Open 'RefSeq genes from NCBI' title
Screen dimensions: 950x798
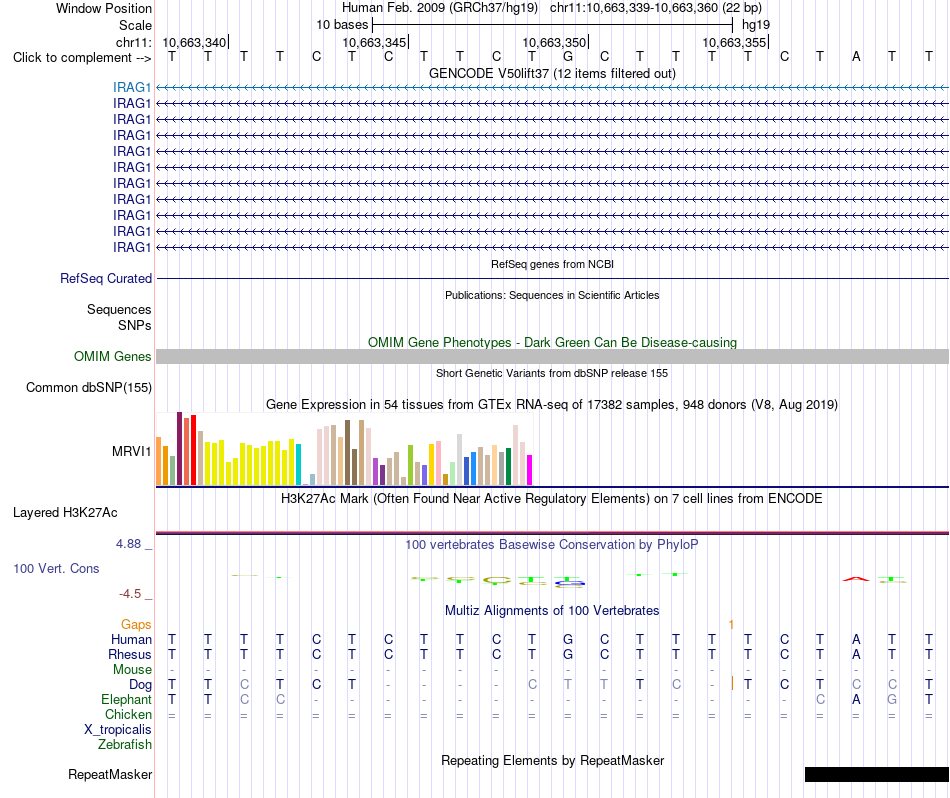(553, 264)
